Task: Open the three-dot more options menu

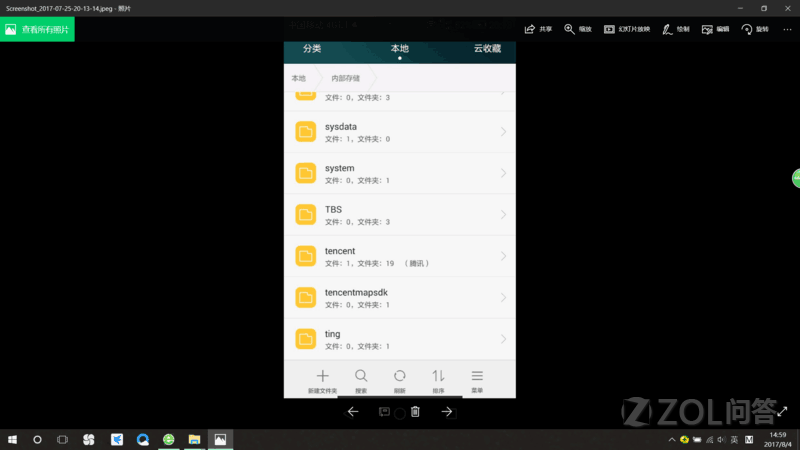Action: coord(787,29)
